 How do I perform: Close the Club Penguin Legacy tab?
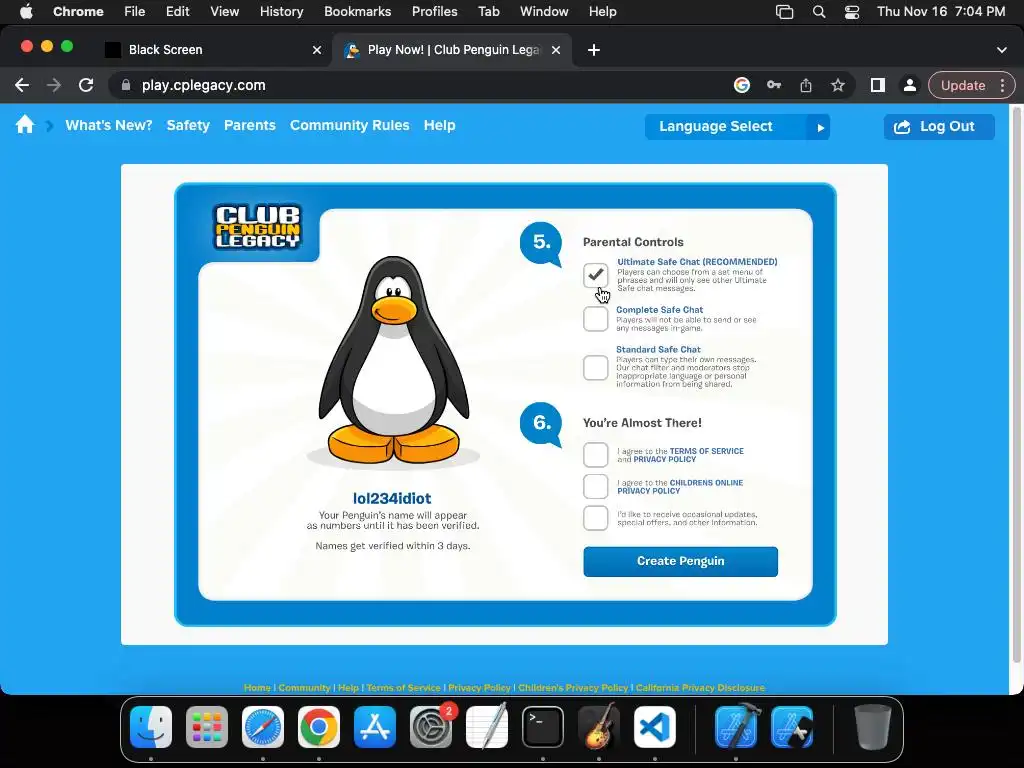(x=556, y=50)
